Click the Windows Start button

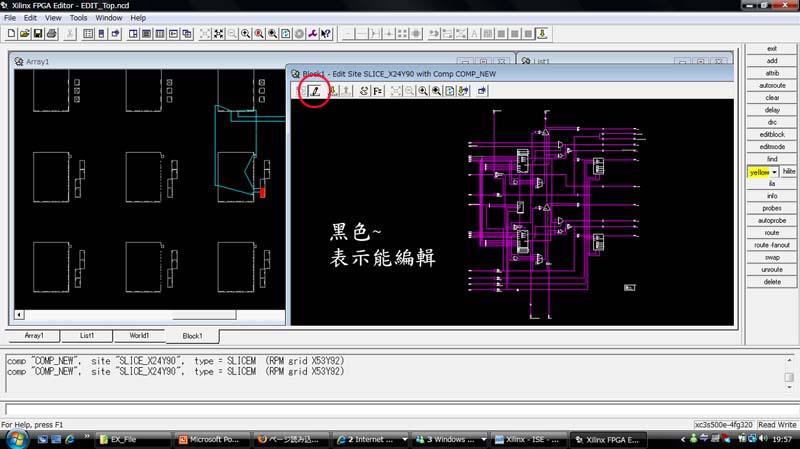[16, 439]
